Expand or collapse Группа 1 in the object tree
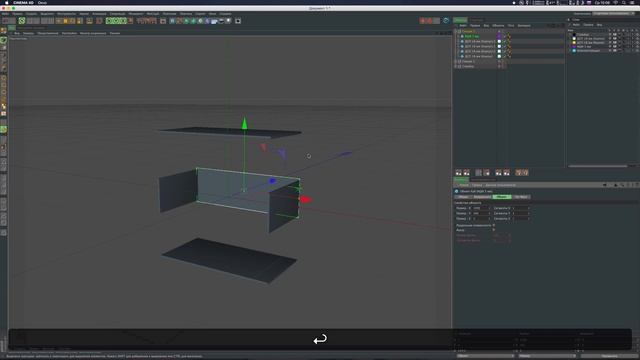Screen dimensions: 640x360 click(456, 31)
